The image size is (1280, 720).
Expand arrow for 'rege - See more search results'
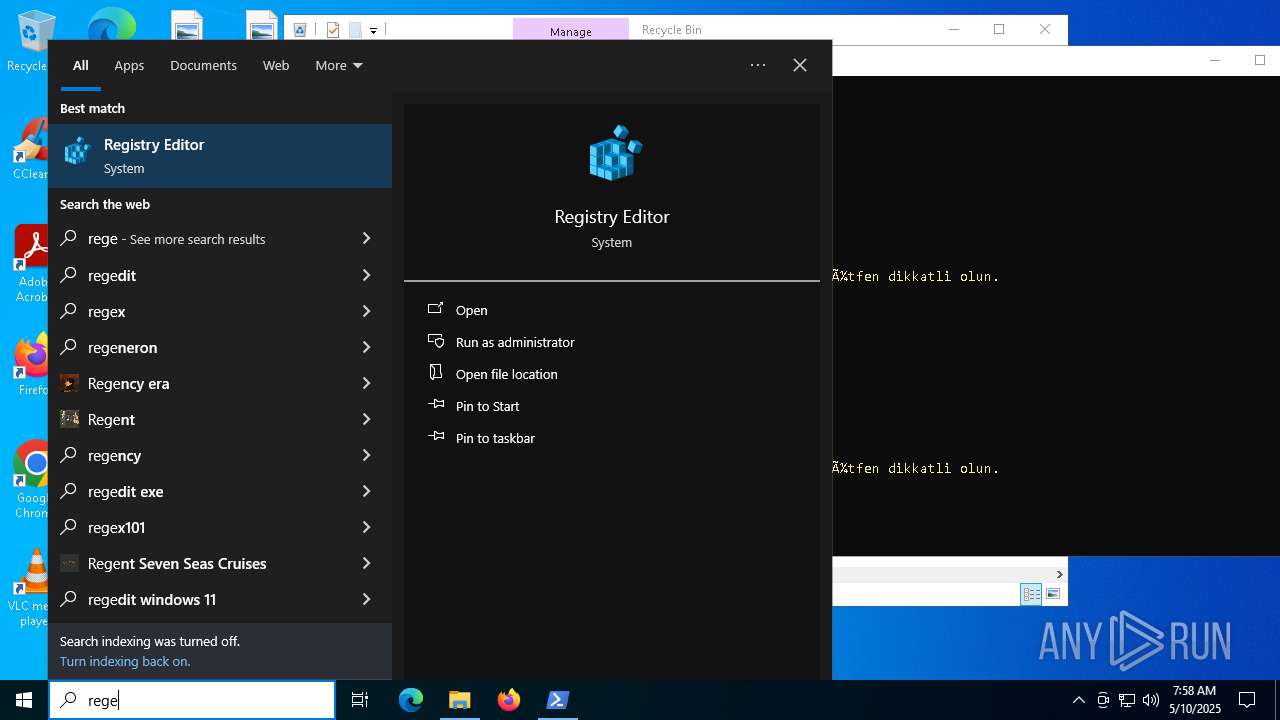tap(366, 239)
